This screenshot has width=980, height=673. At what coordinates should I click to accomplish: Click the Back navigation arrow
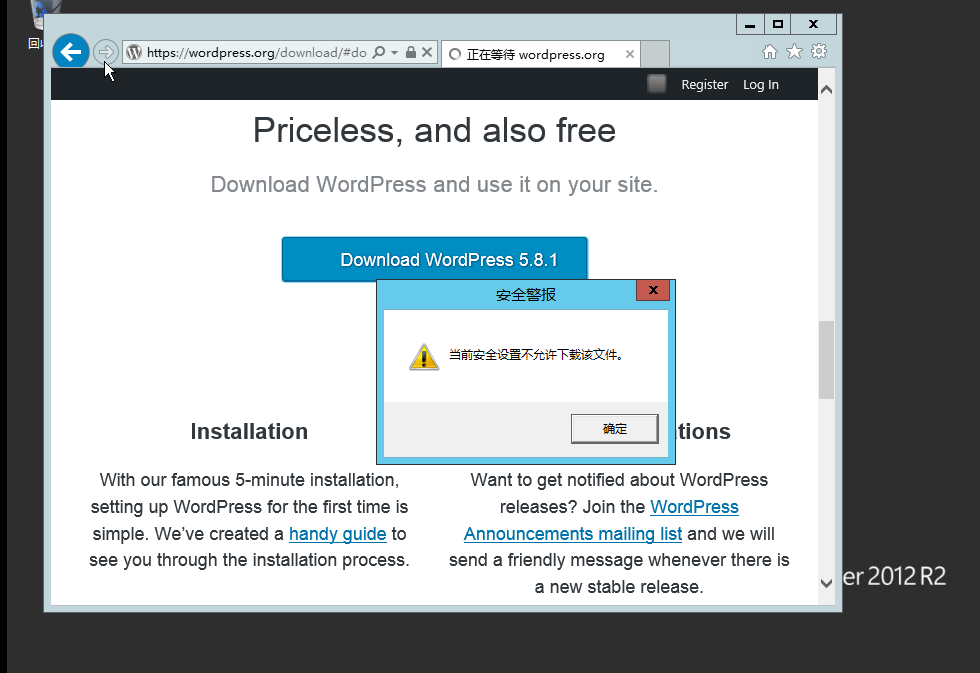pos(70,51)
